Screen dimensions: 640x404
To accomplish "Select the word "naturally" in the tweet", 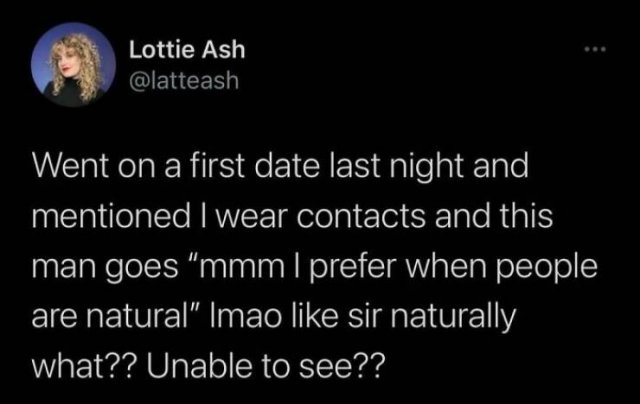I will click(x=453, y=318).
